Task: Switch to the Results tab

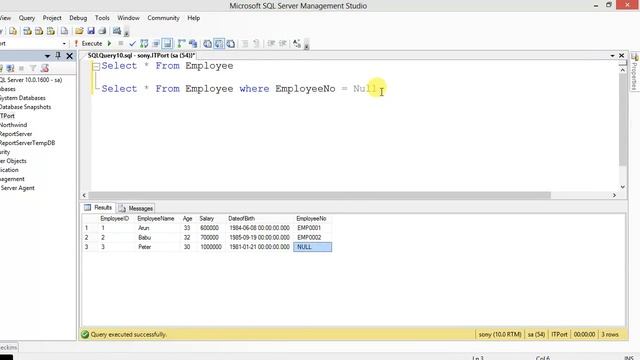Action: 98,208
